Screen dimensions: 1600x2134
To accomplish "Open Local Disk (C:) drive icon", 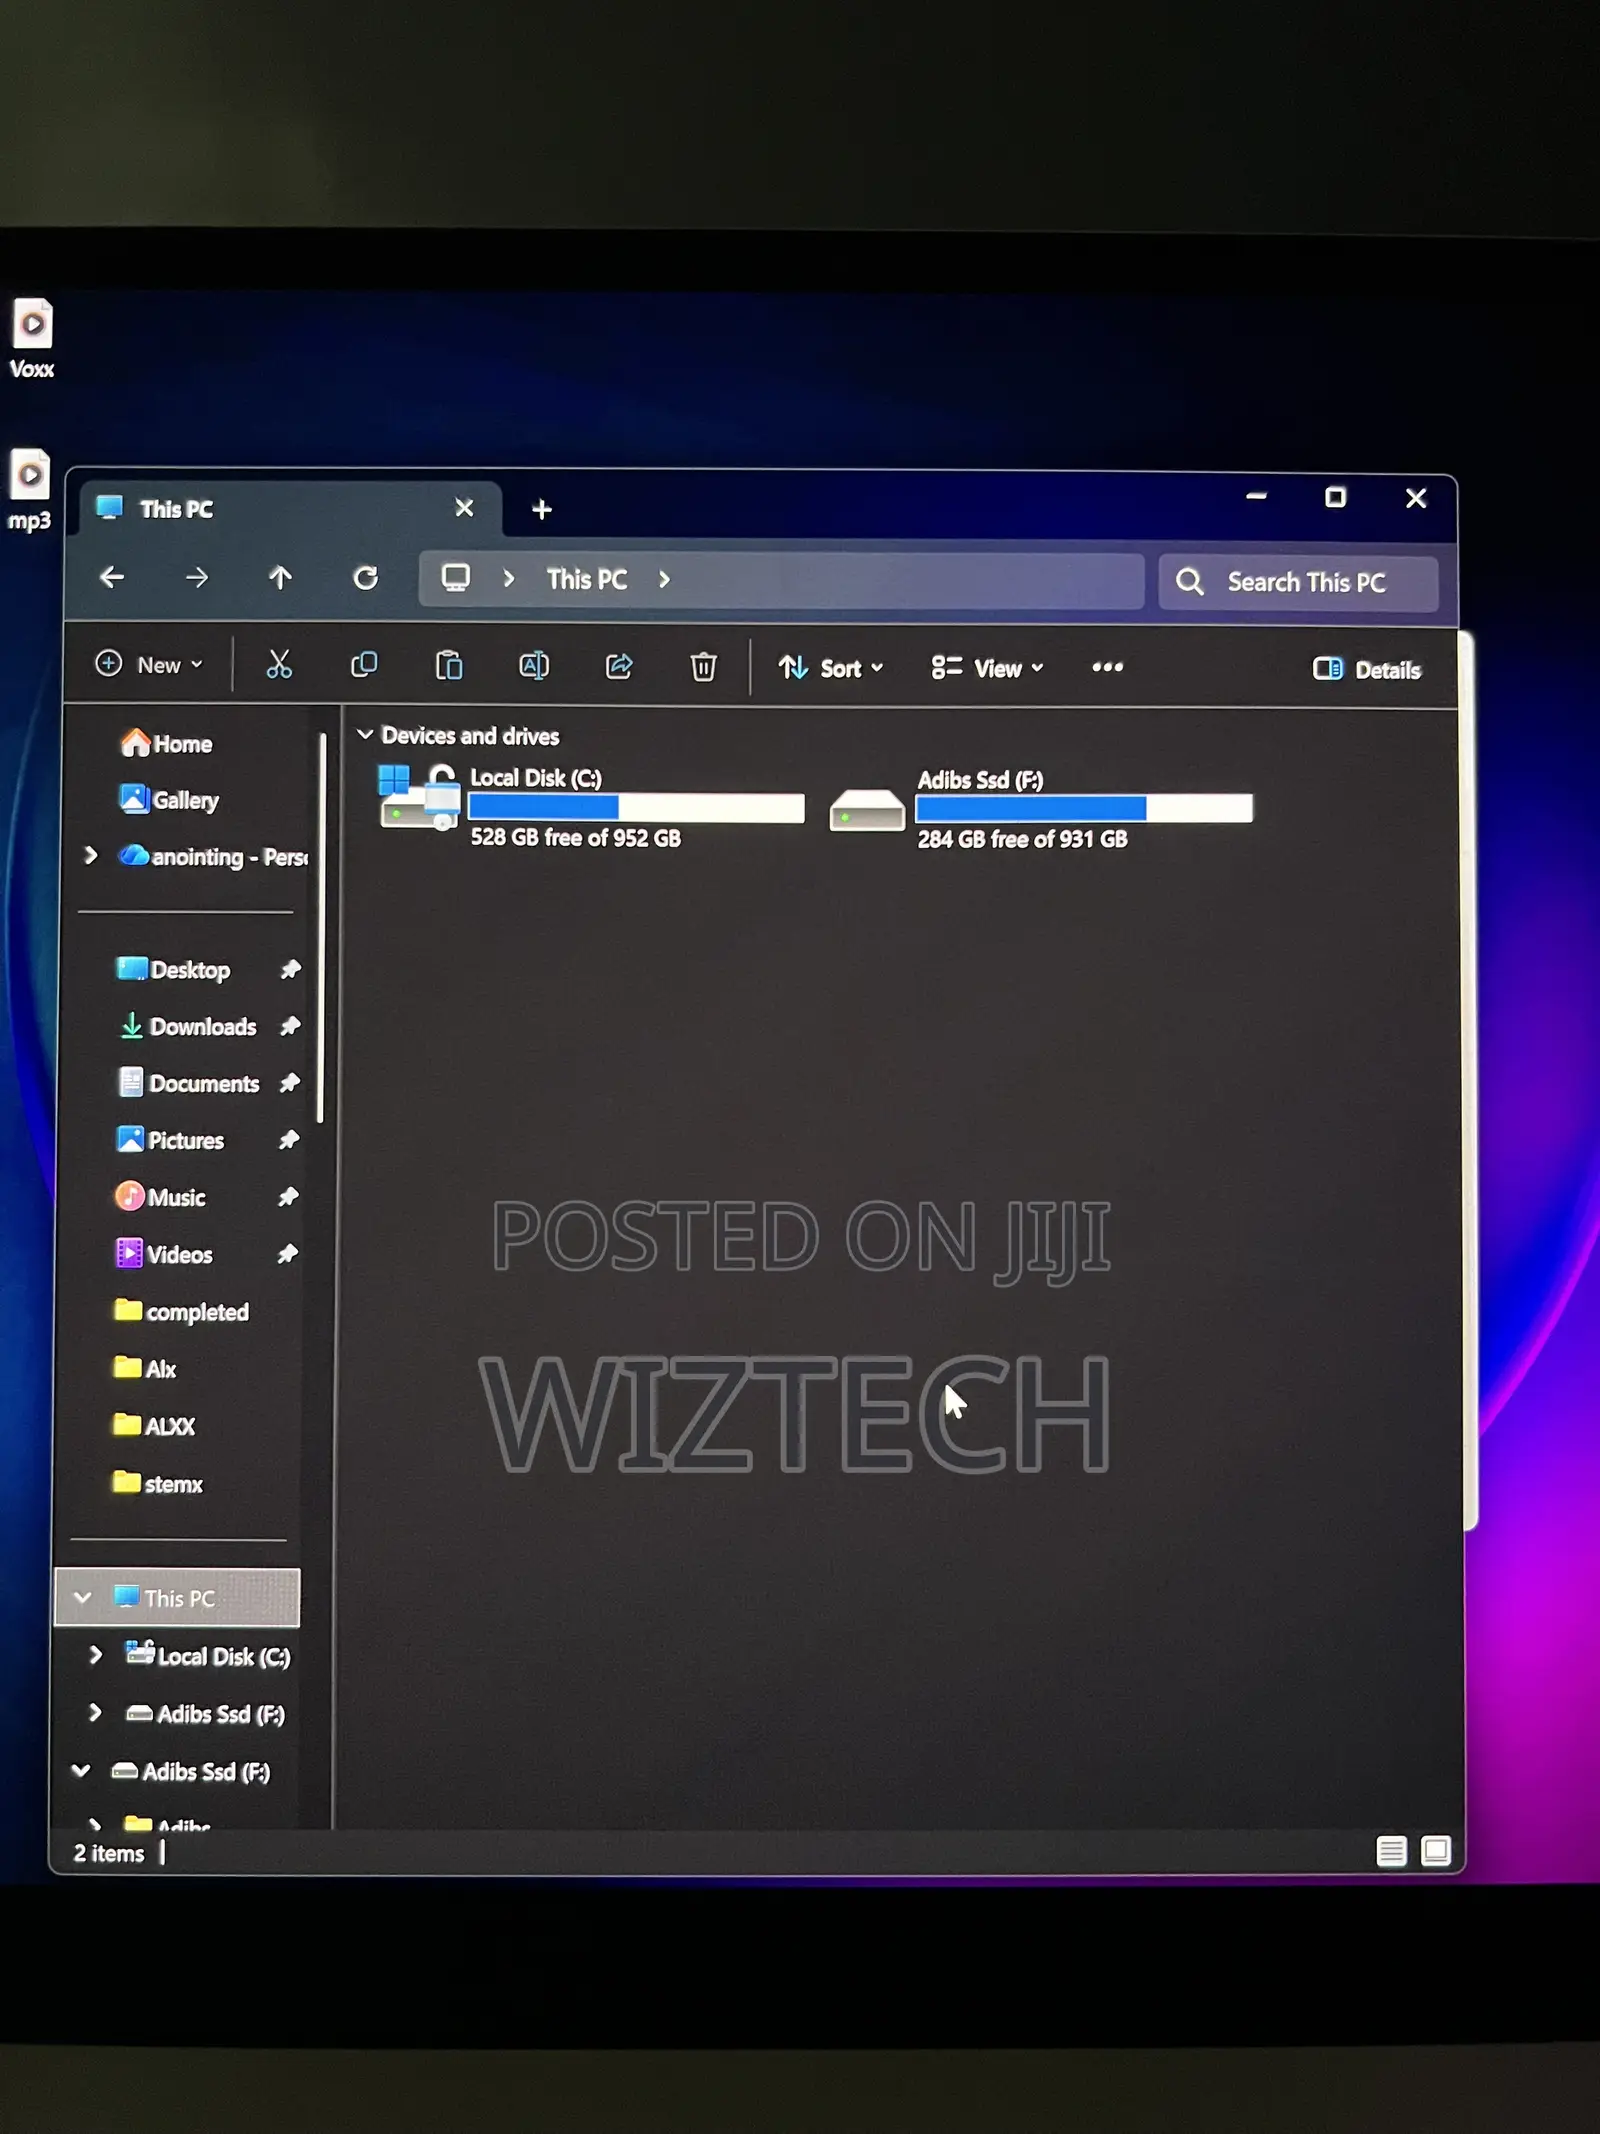I will pyautogui.click(x=419, y=797).
